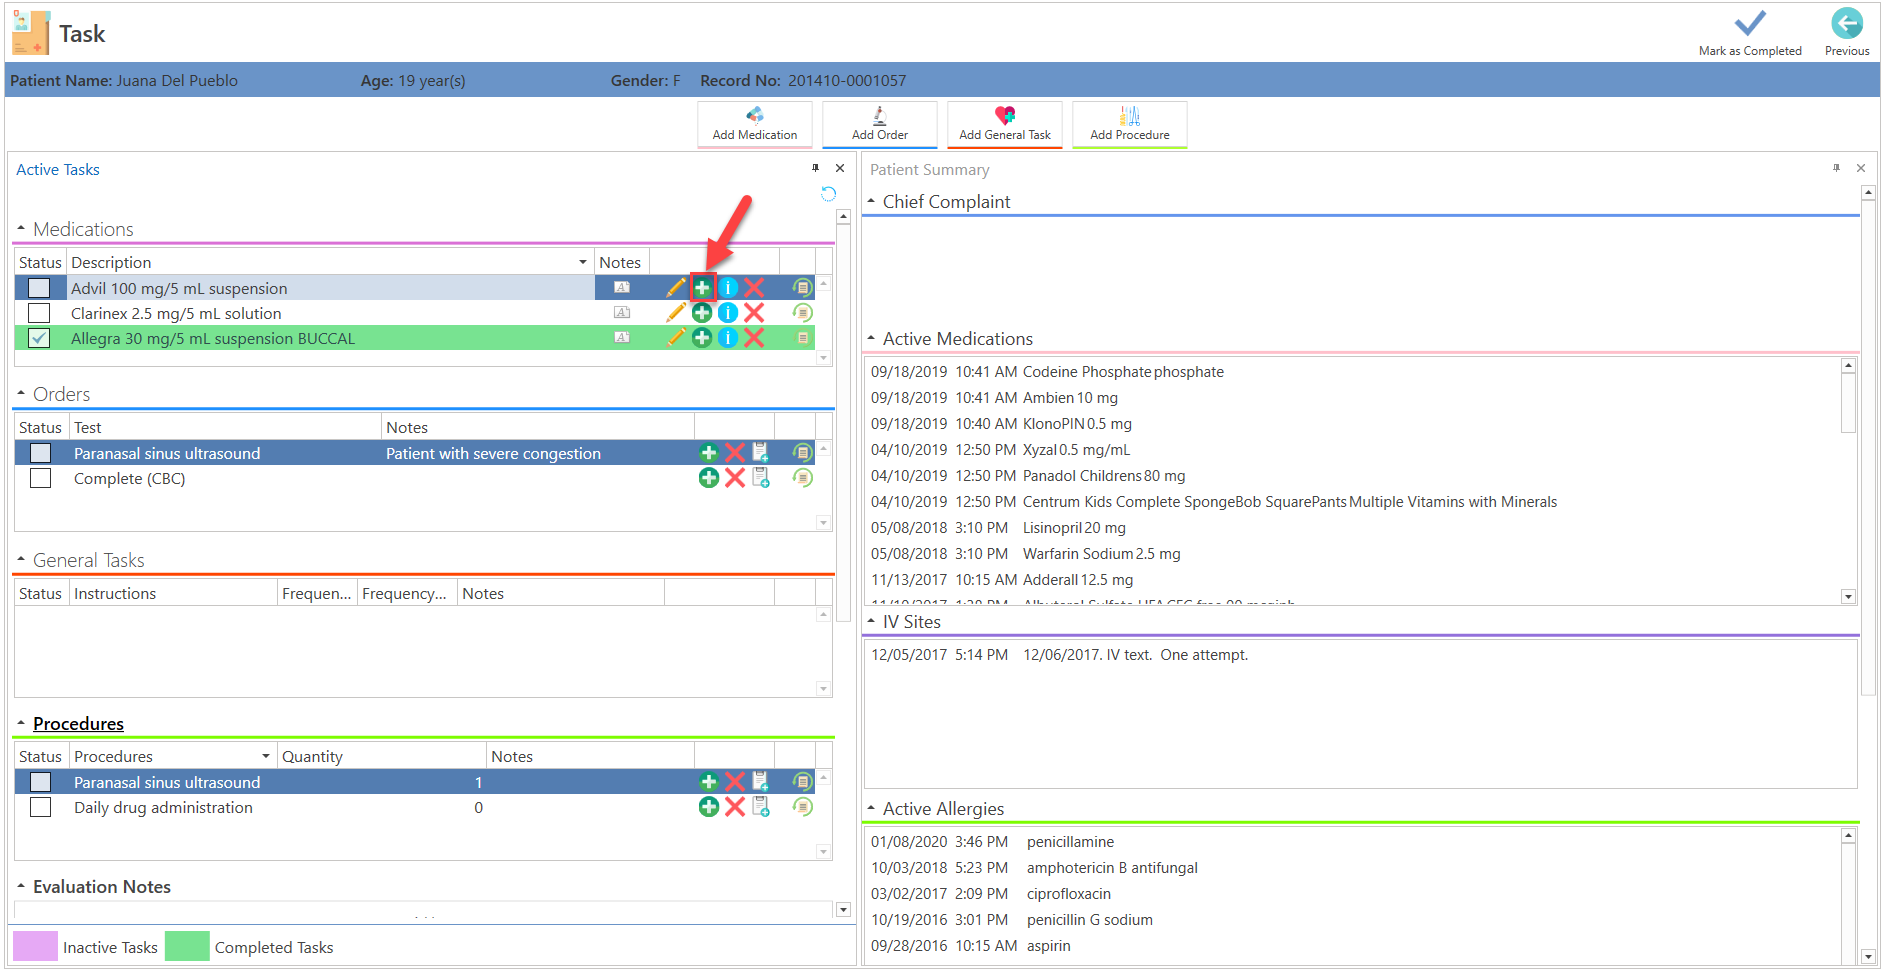1884x971 pixels.
Task: Click Add Procedure button
Action: pyautogui.click(x=1130, y=124)
